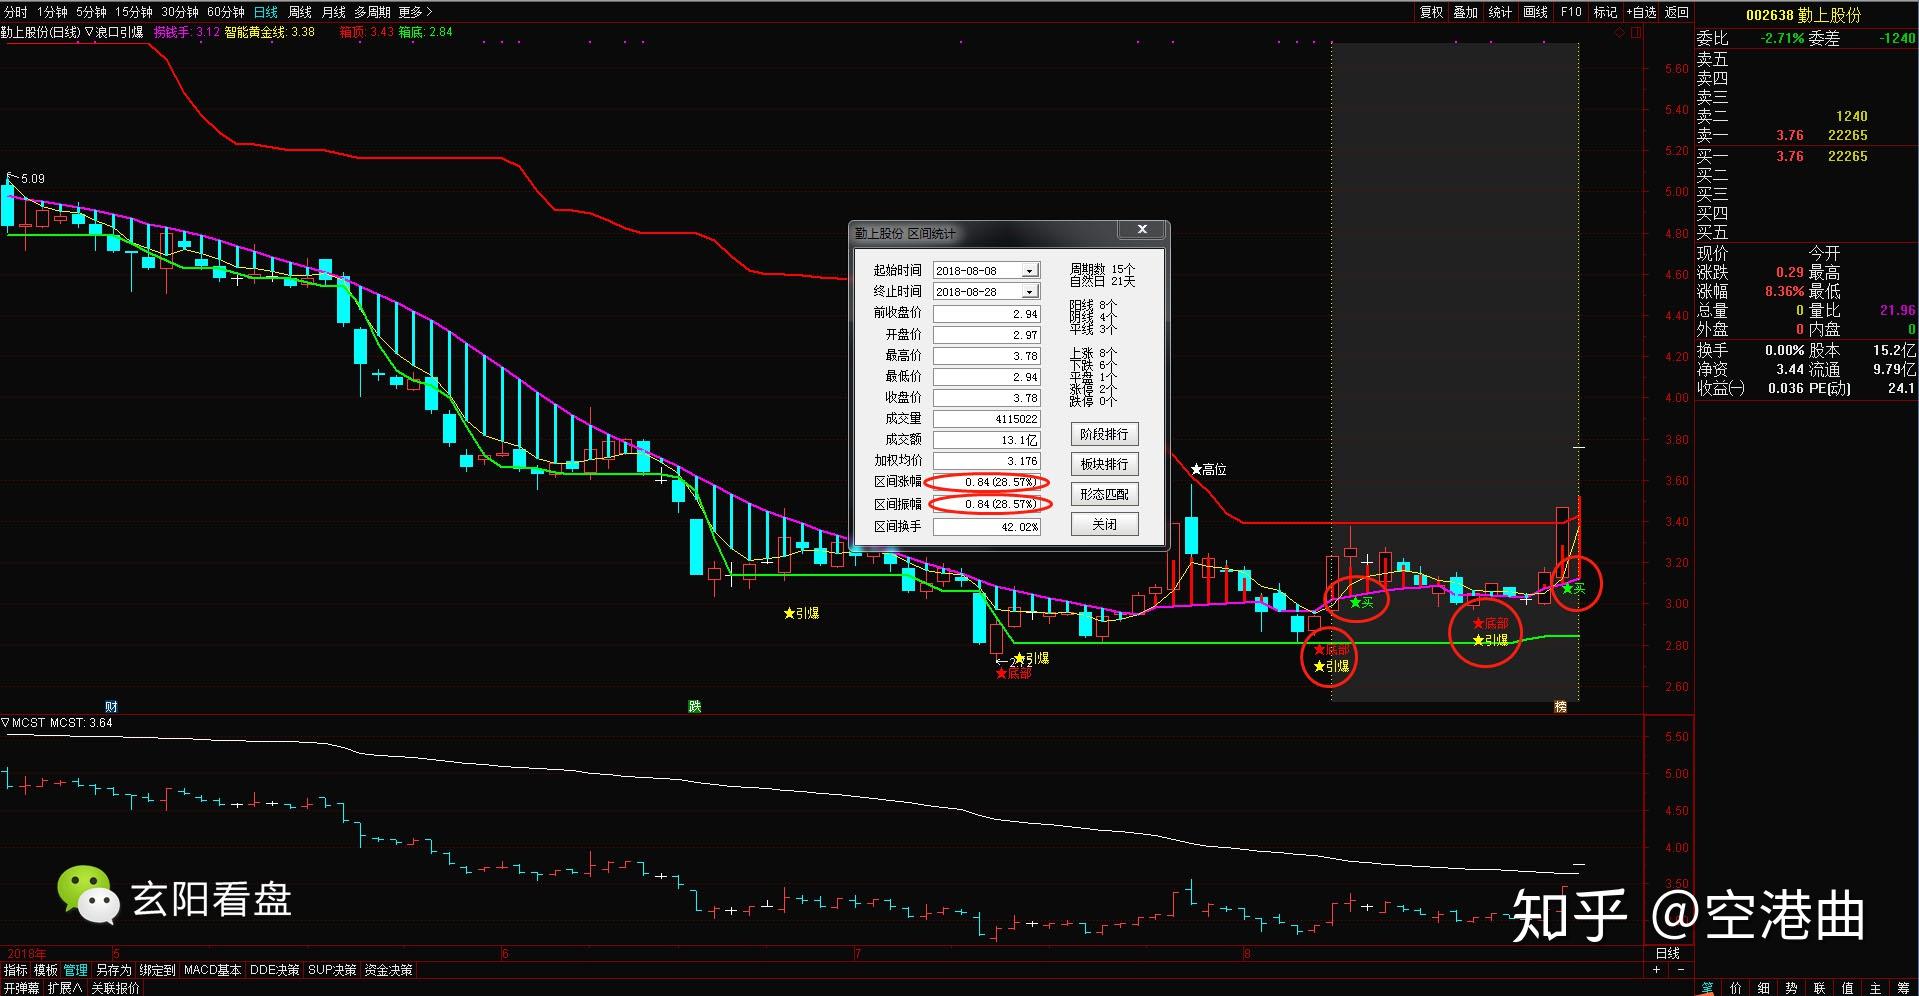Click the 指标 button in bottom bar

16,970
